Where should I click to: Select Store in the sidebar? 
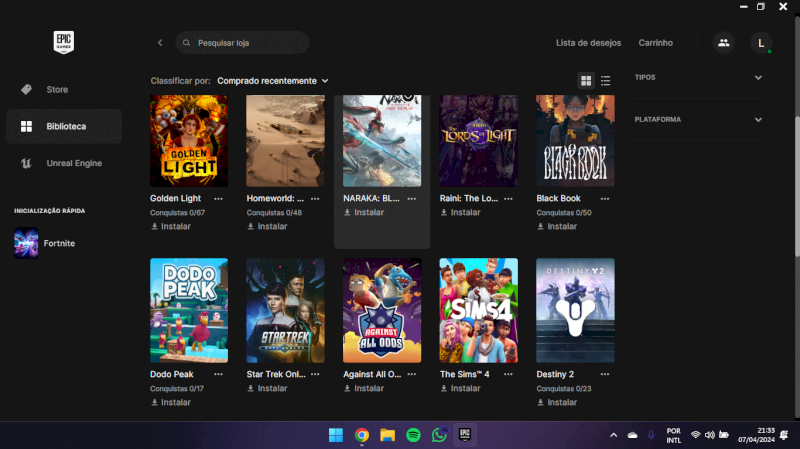[57, 89]
